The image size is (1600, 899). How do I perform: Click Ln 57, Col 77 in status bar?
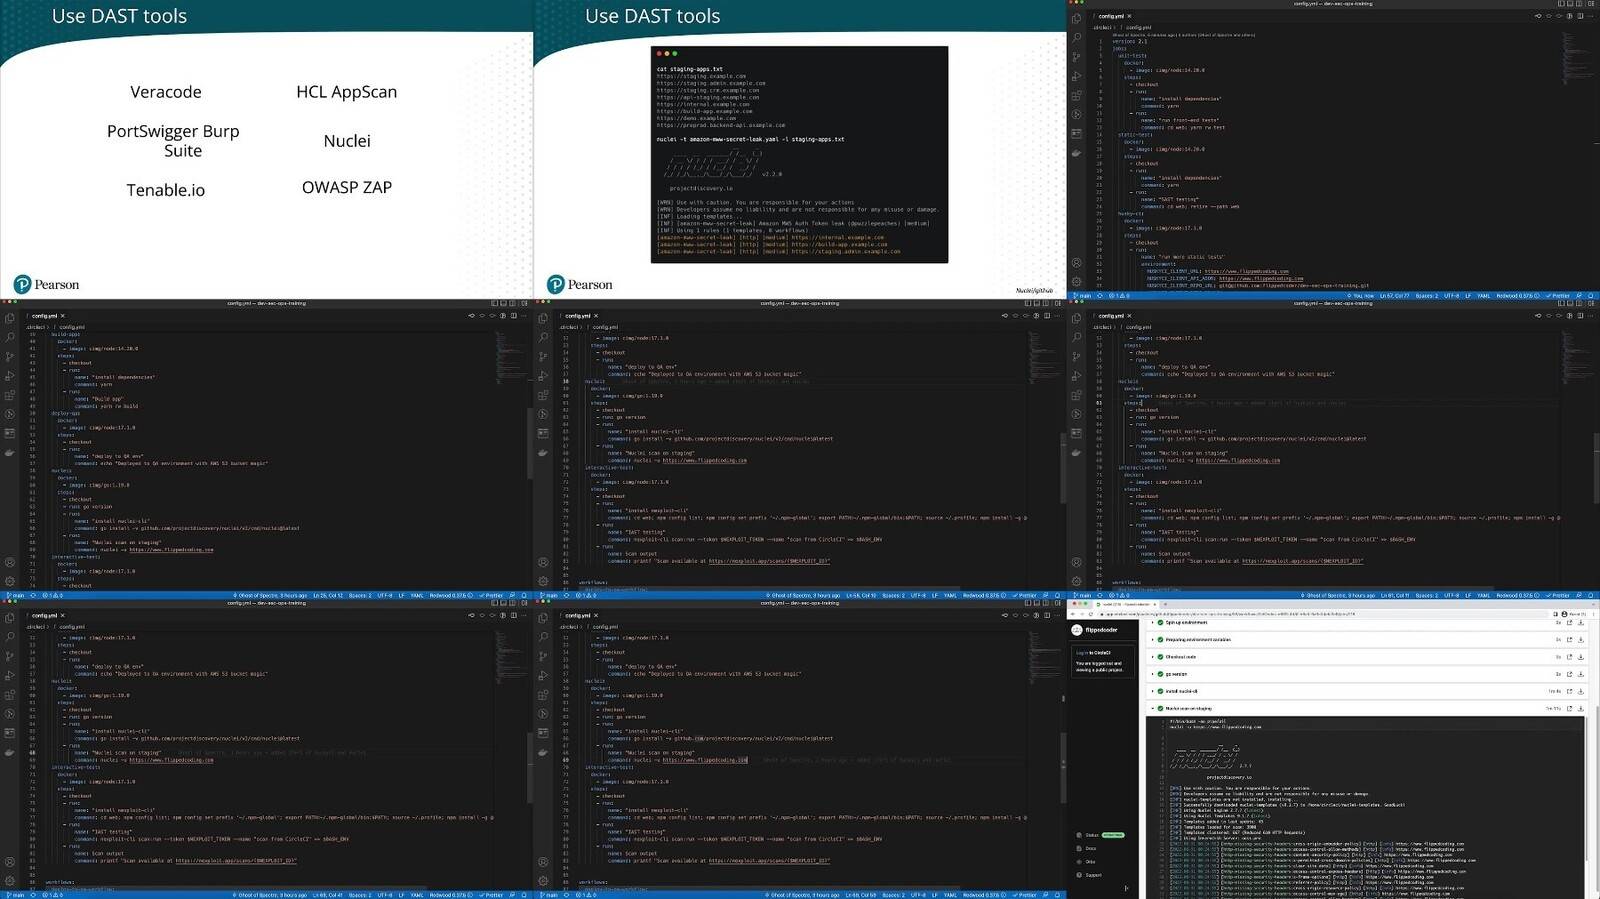(1394, 295)
